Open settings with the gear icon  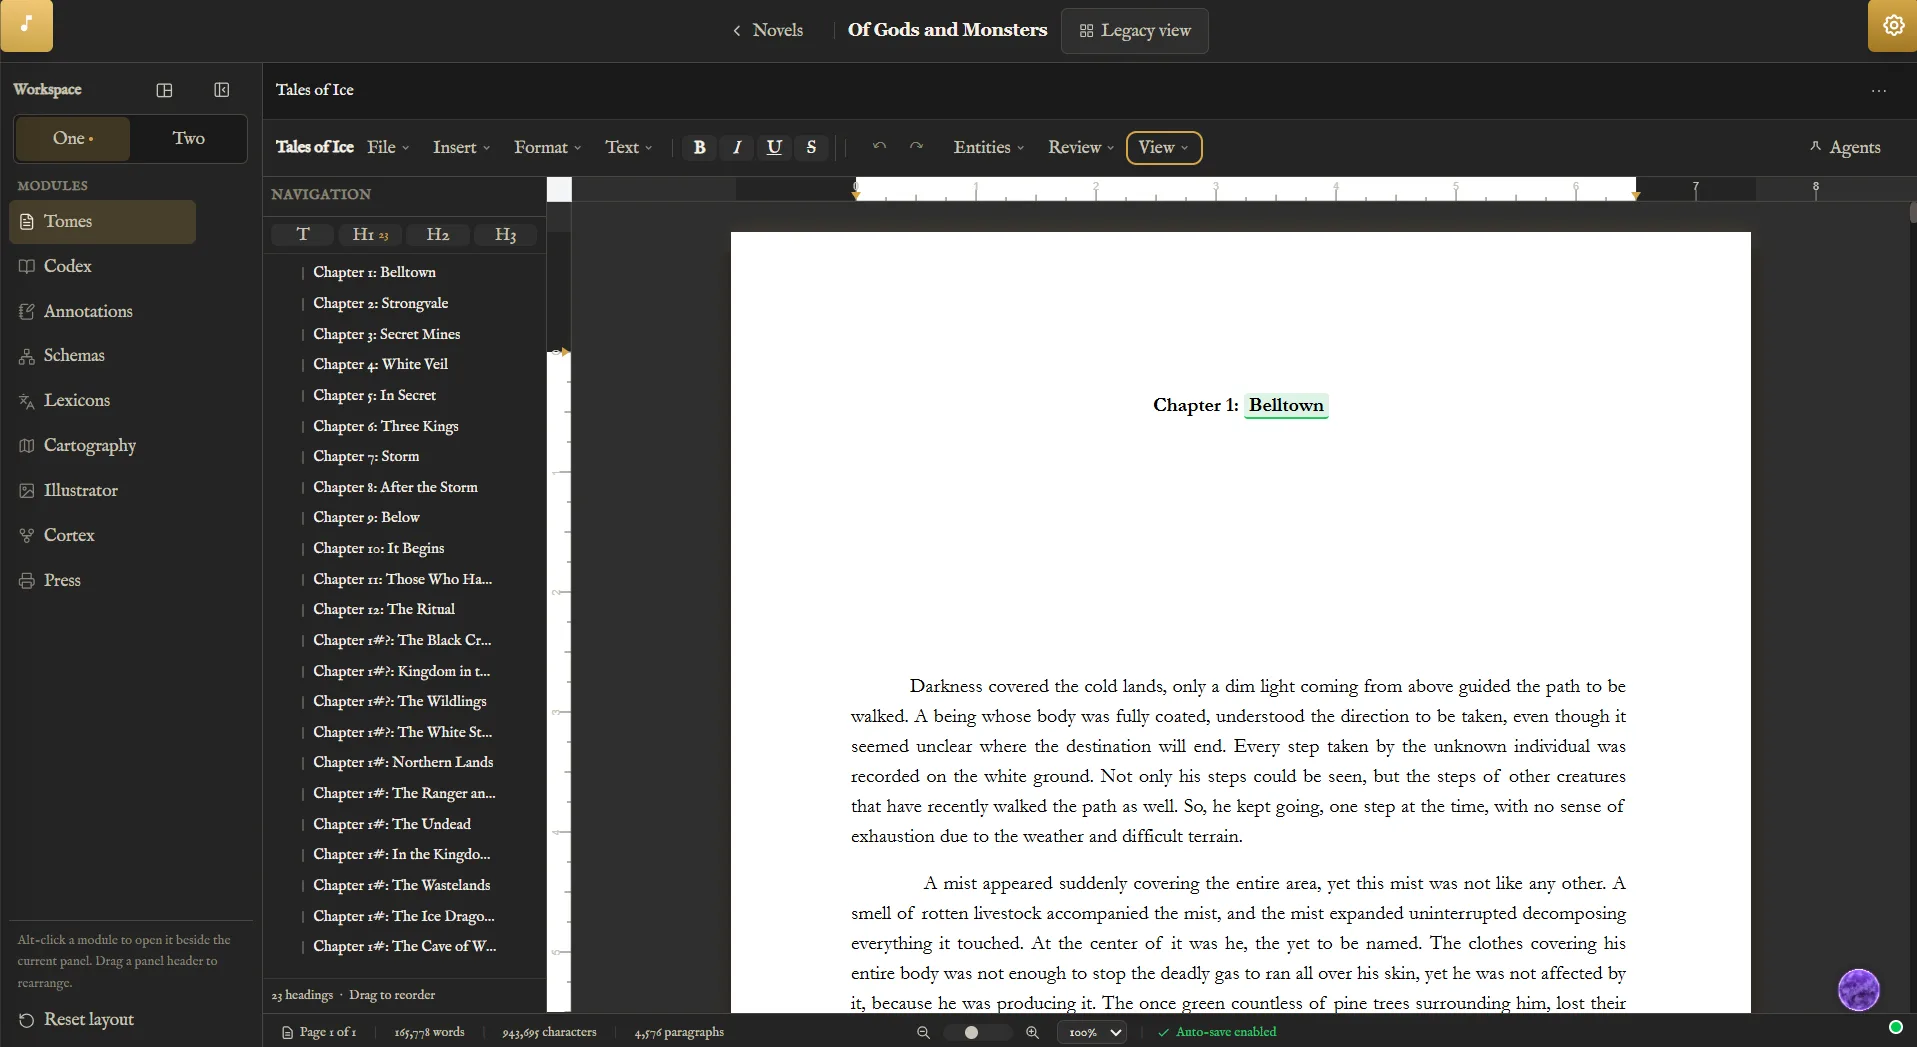point(1893,25)
